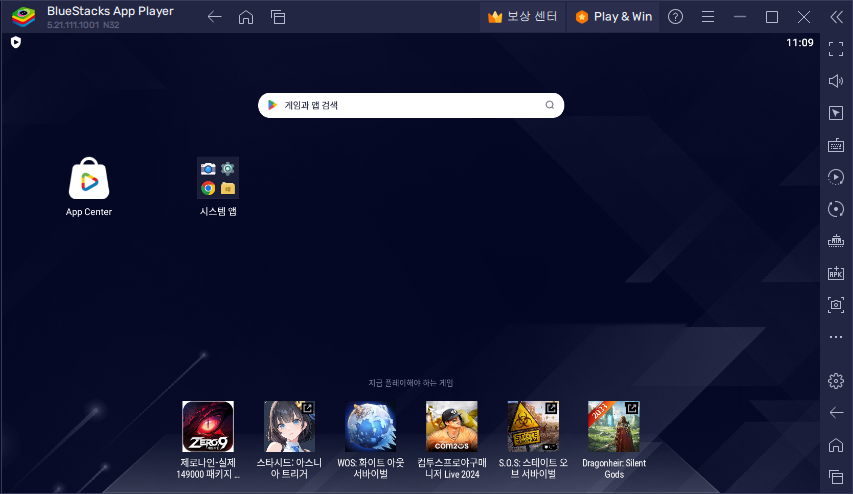The width and height of the screenshot is (853, 494).
Task: Minimize the BlueStacks window
Action: pos(740,17)
